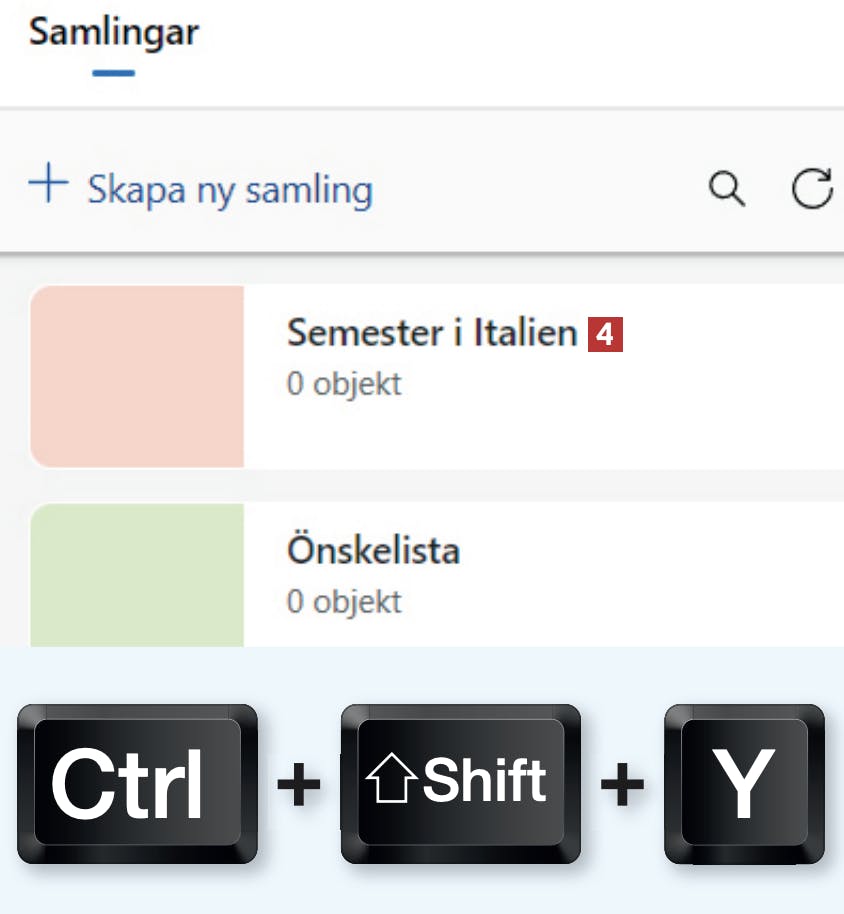Click the plus sign between Ctrl and Shift
Screen dimensions: 844x914
[299, 785]
